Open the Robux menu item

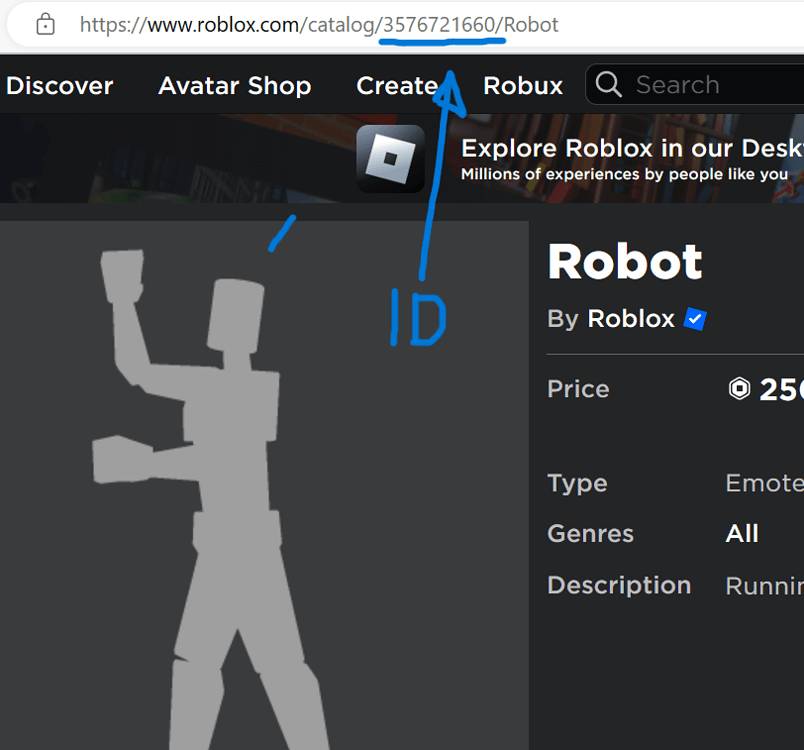523,85
